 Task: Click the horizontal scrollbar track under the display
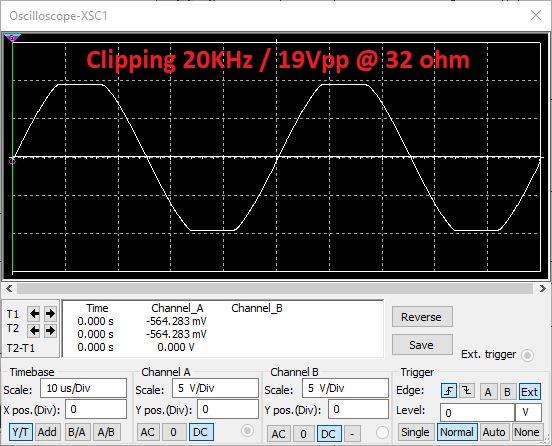point(275,289)
